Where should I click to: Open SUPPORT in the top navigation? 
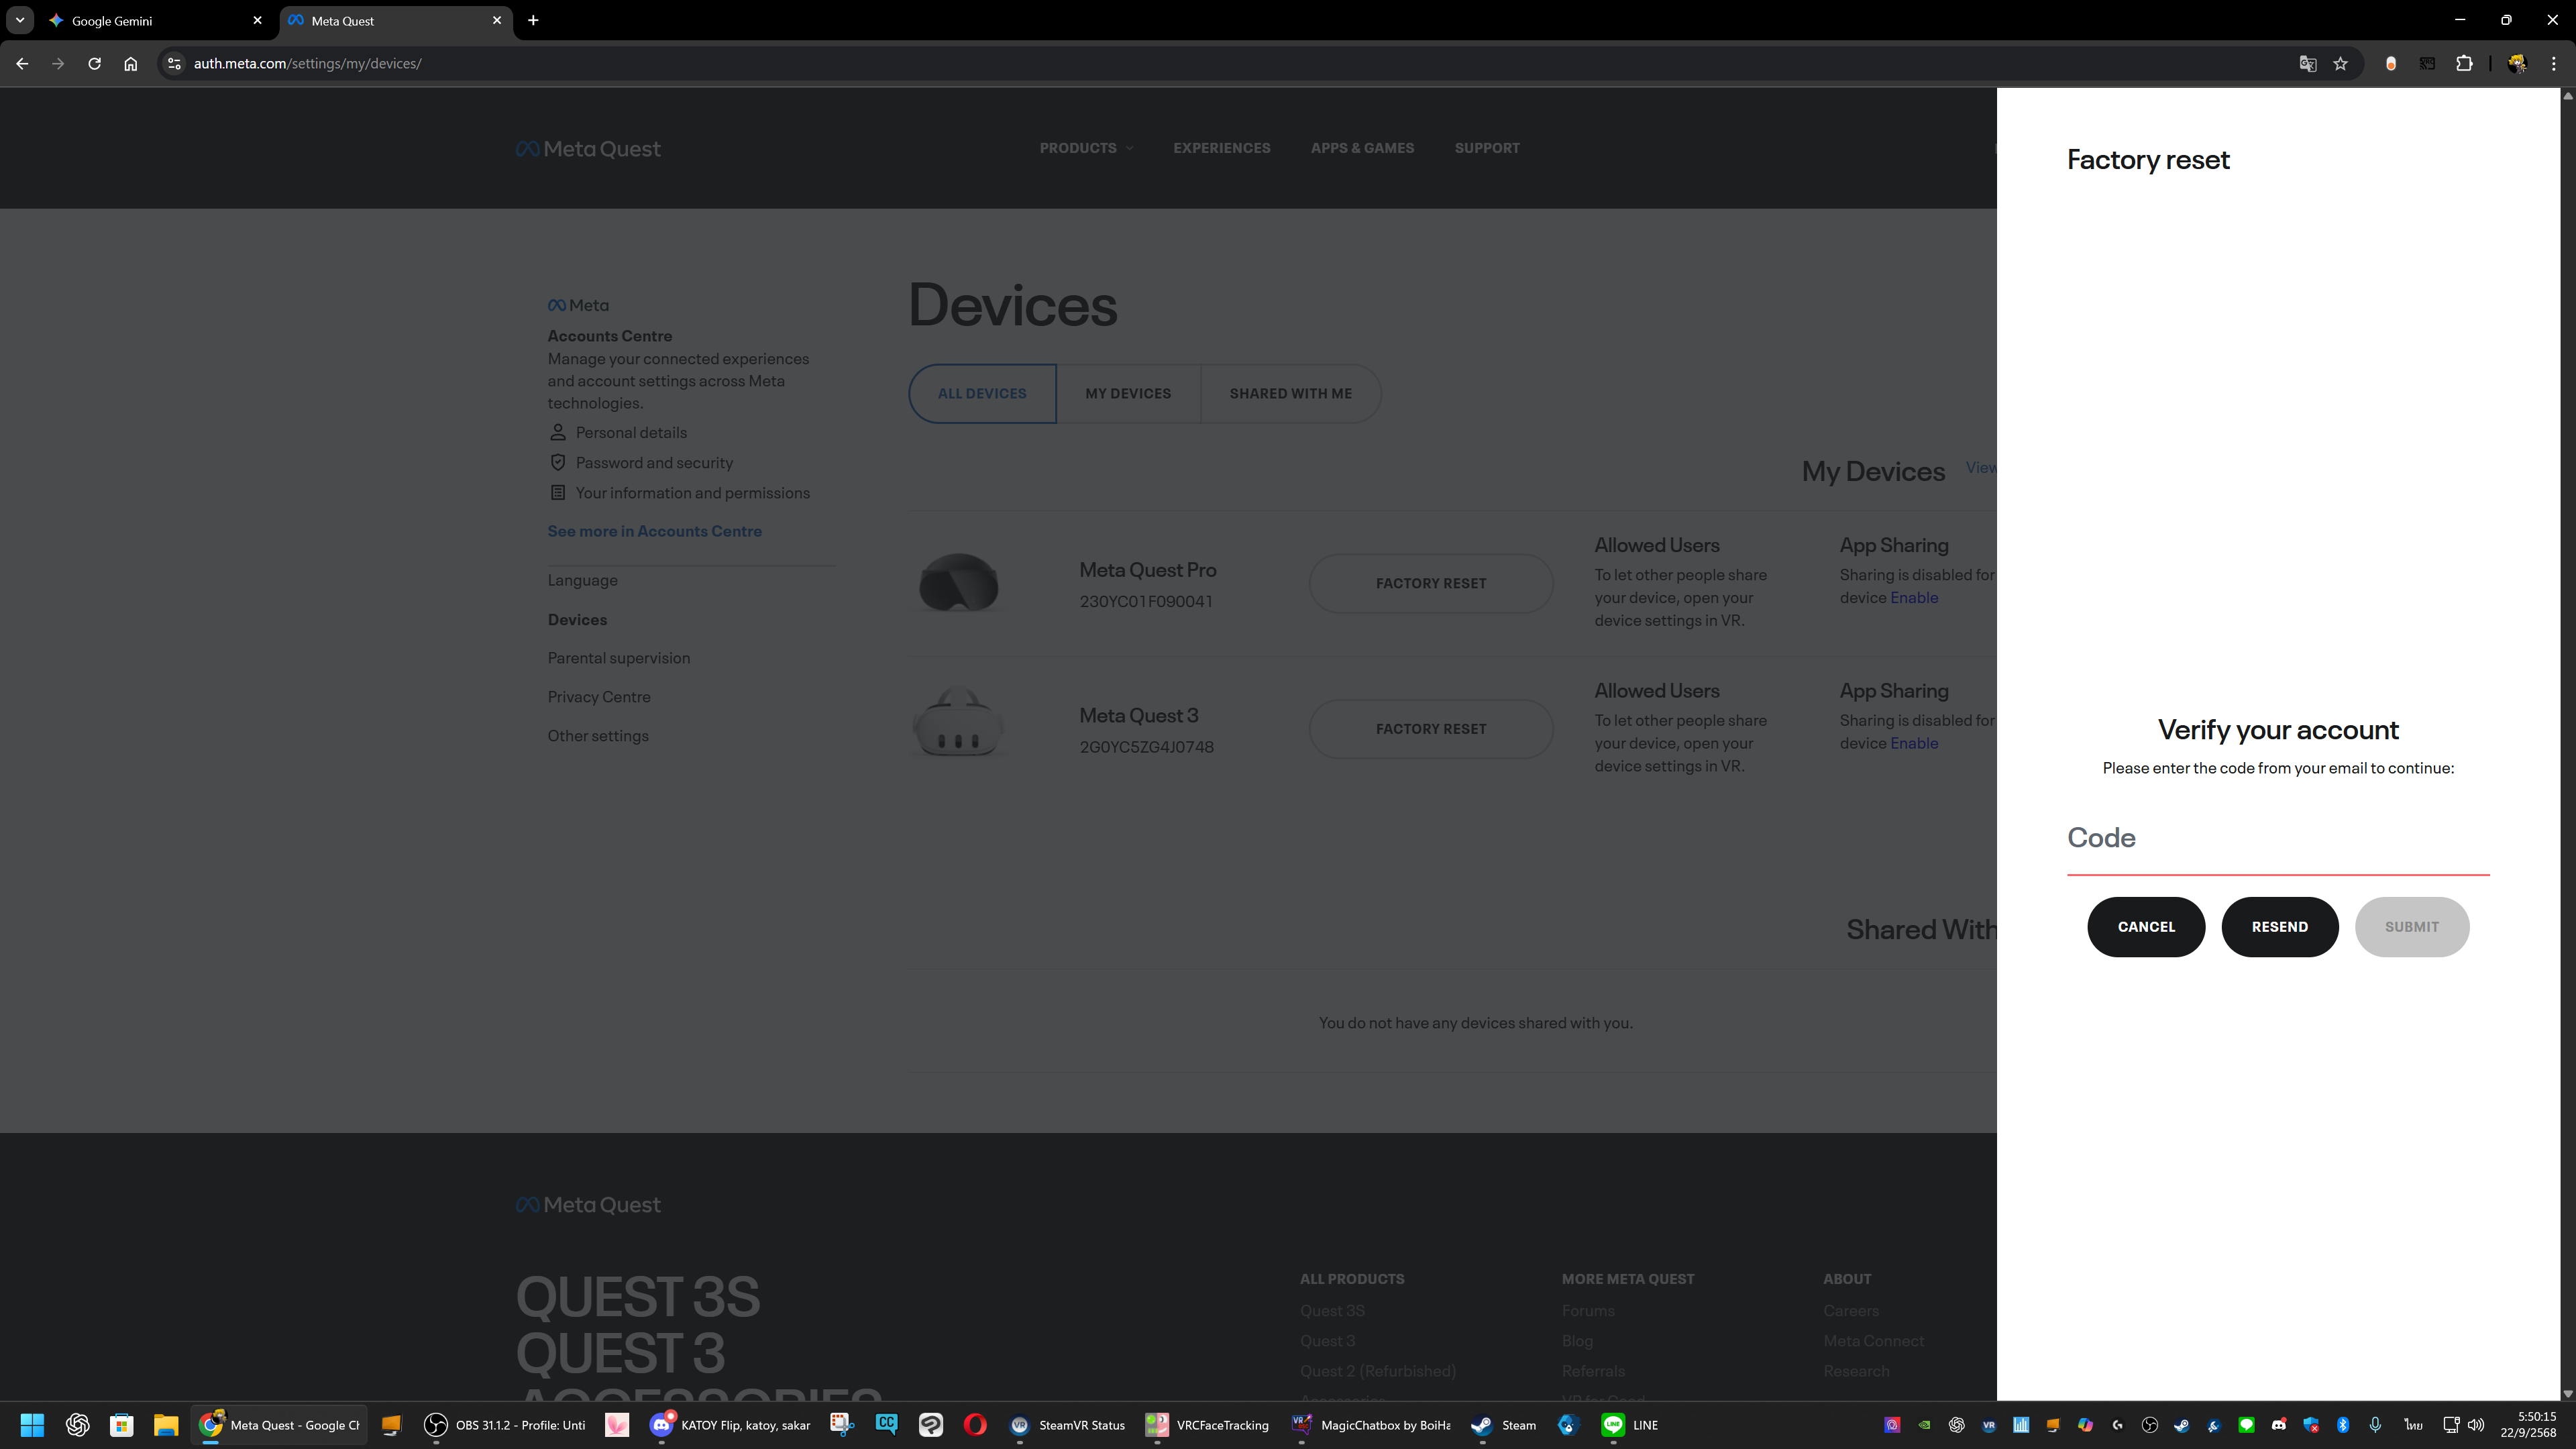1487,148
